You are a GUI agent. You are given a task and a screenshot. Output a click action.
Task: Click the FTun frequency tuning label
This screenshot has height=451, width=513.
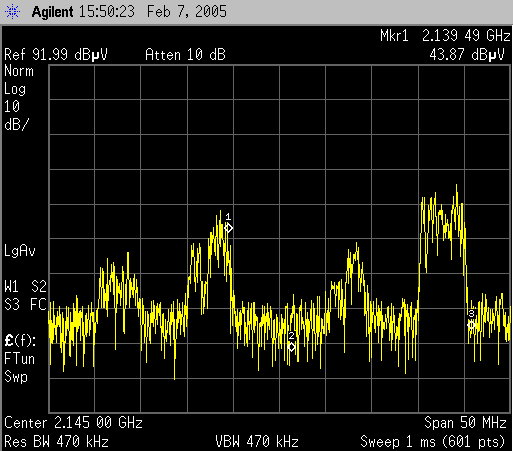point(19,359)
